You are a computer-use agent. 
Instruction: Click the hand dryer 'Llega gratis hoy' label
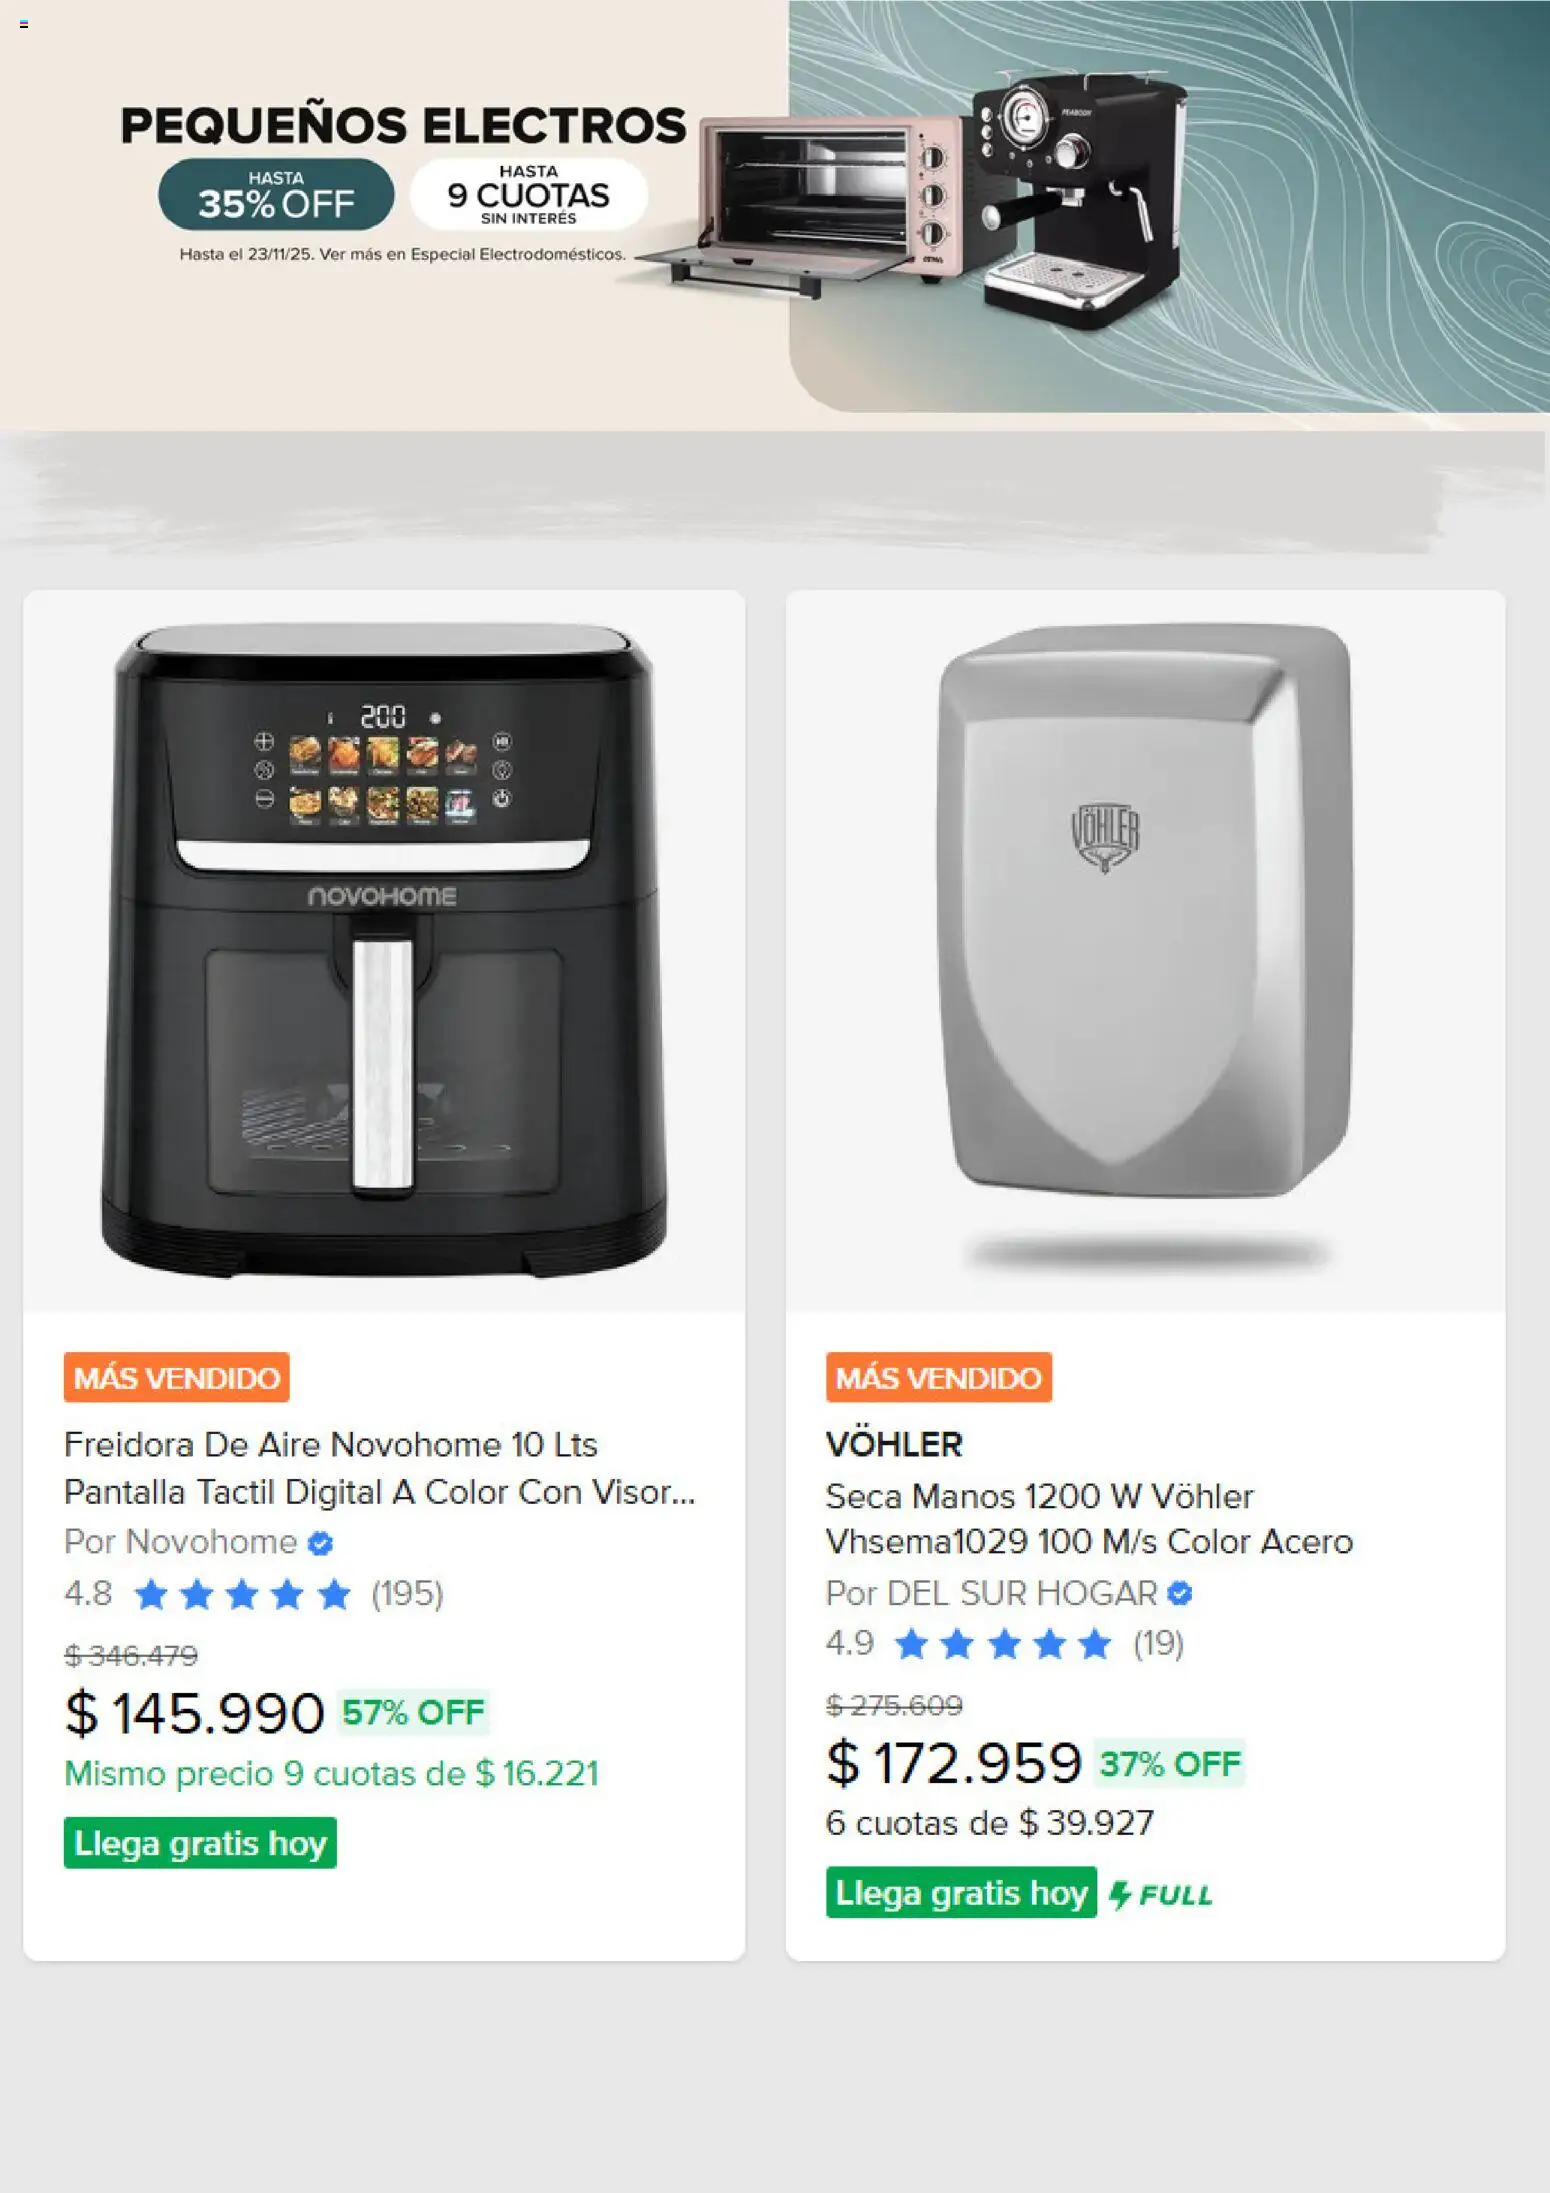click(961, 1893)
